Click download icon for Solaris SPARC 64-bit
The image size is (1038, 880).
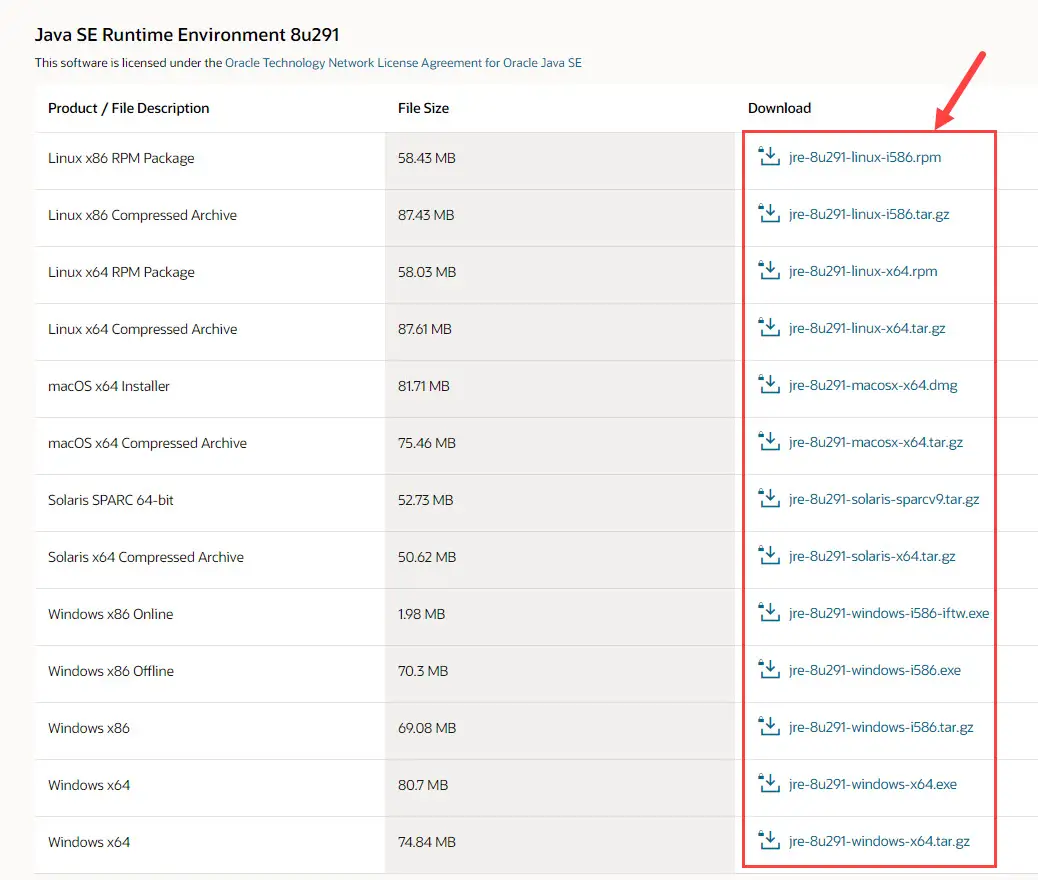coord(768,498)
